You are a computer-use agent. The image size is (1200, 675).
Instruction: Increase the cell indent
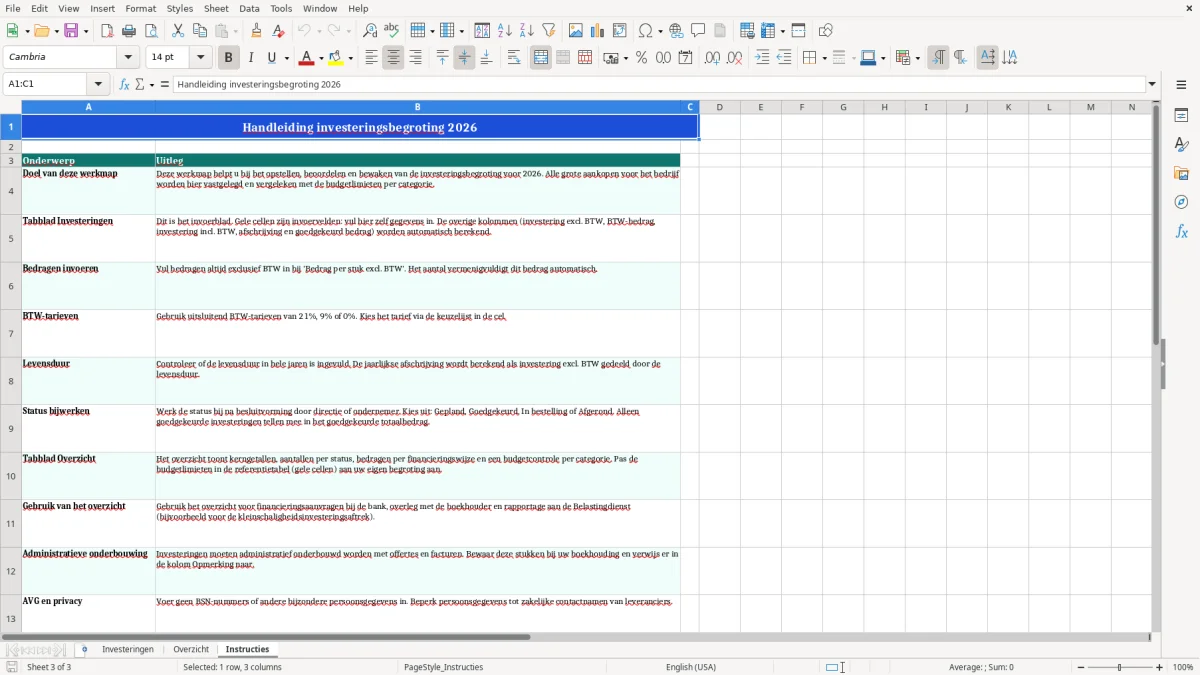coord(762,58)
